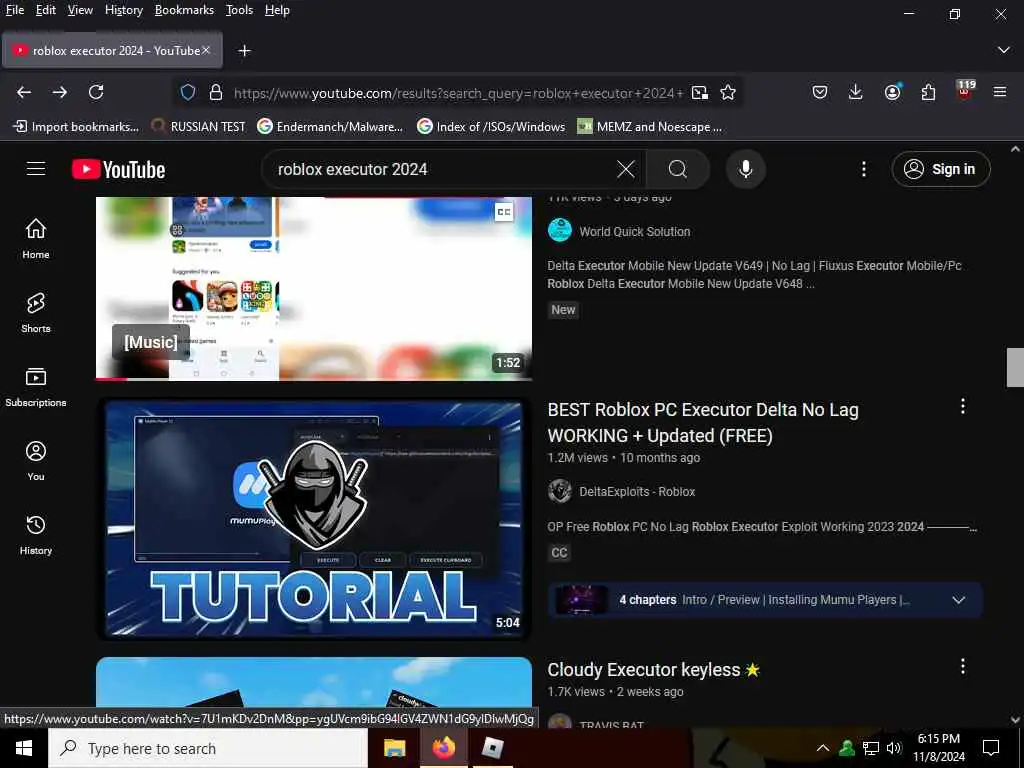The width and height of the screenshot is (1024, 768).
Task: Open the DeltaExploits - Roblox channel
Action: (637, 491)
